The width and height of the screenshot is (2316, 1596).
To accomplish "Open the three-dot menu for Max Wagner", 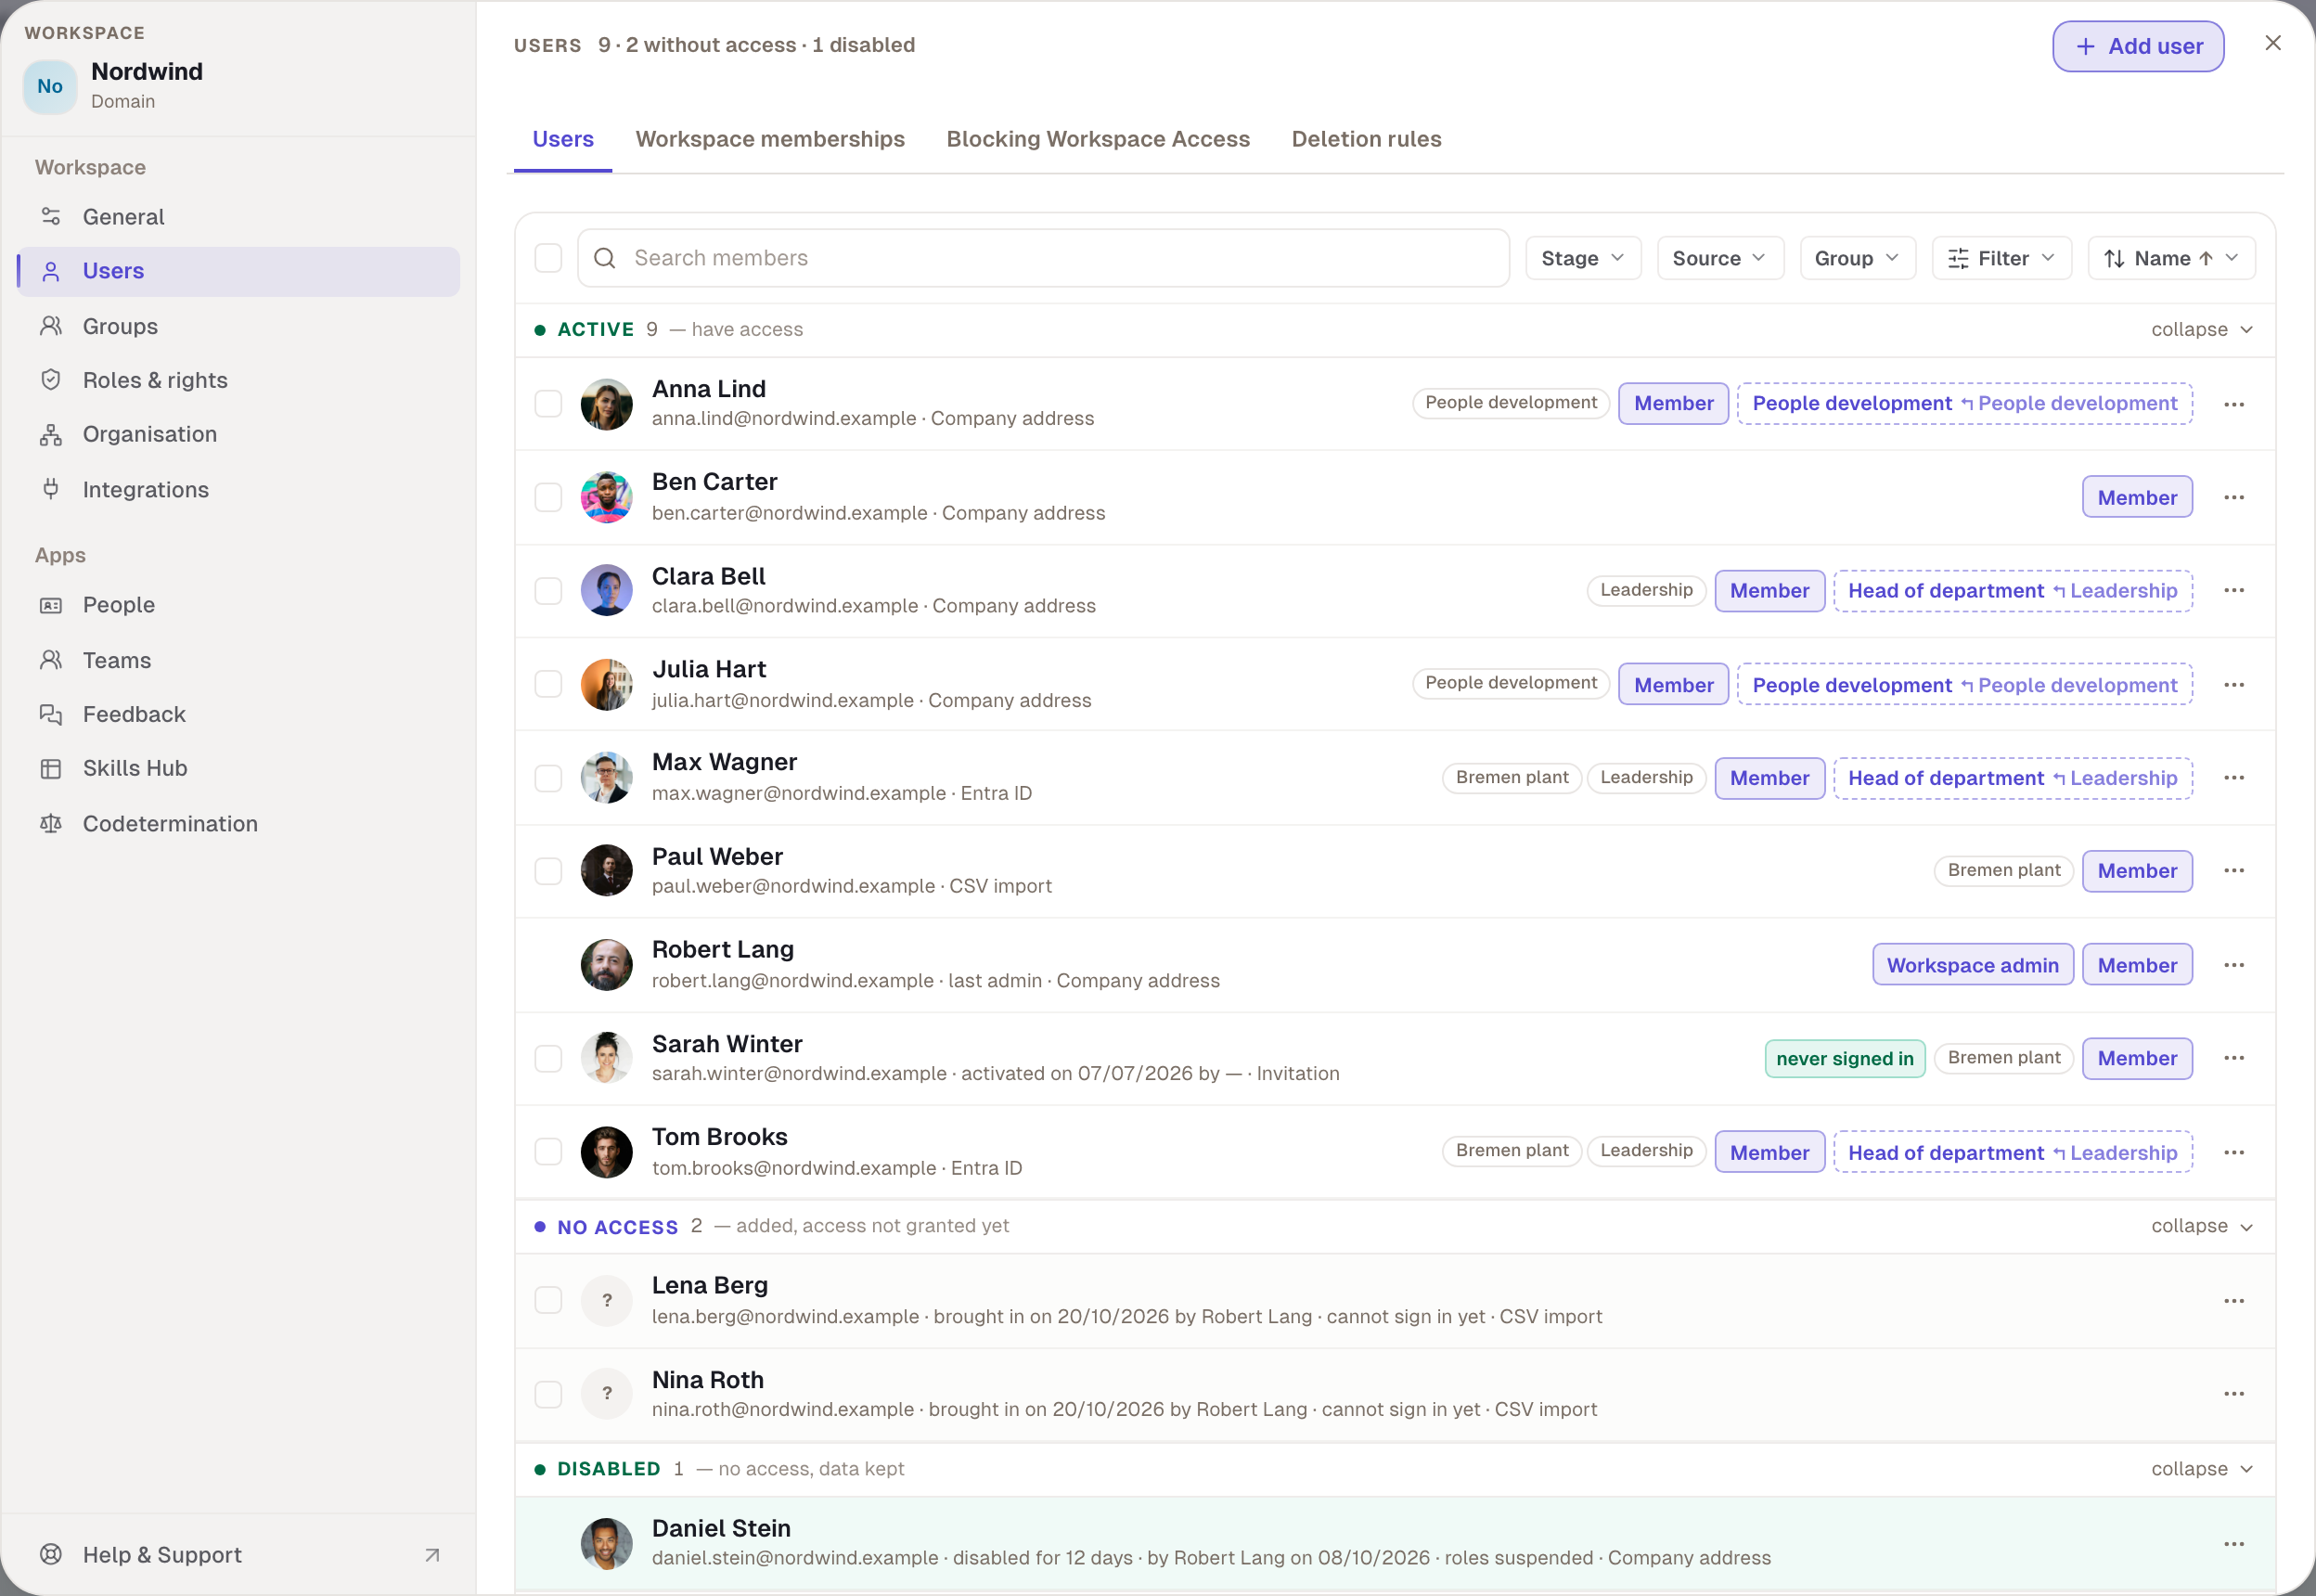I will [x=2234, y=777].
